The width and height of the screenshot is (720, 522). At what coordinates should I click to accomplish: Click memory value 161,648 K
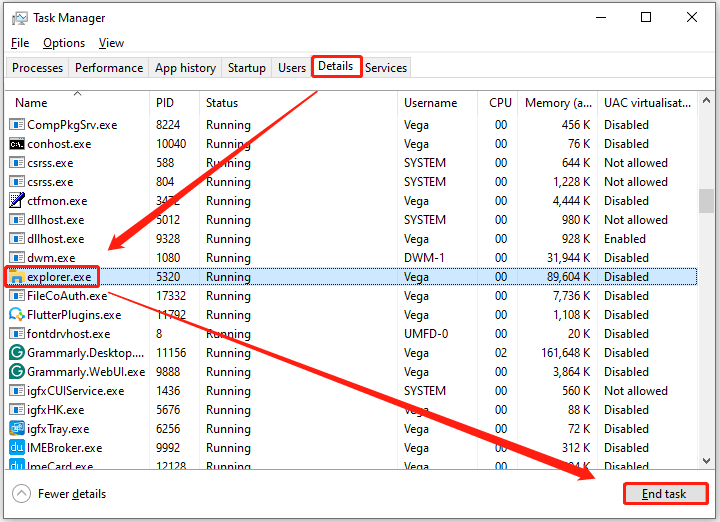coord(565,353)
